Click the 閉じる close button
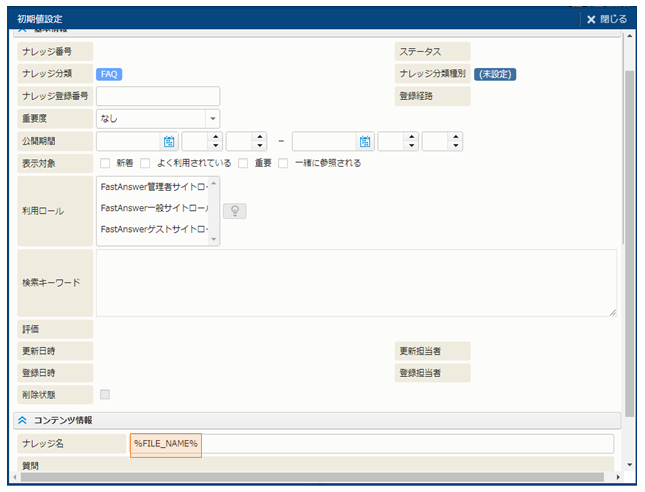 tap(607, 18)
